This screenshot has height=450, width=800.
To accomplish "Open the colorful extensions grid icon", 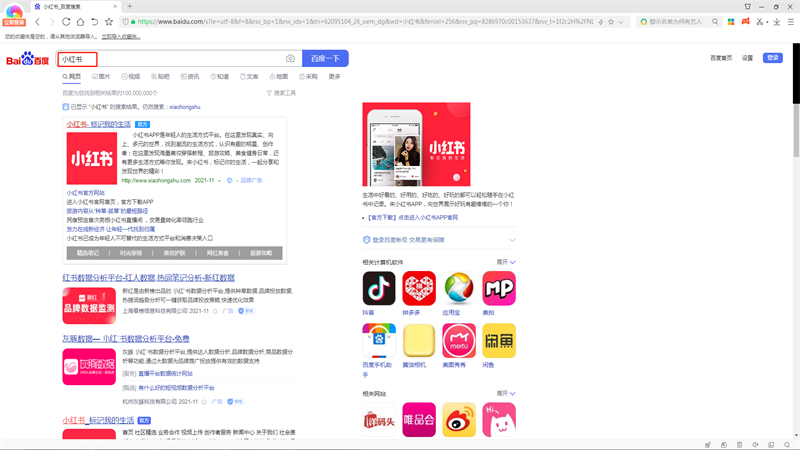I will 731,22.
